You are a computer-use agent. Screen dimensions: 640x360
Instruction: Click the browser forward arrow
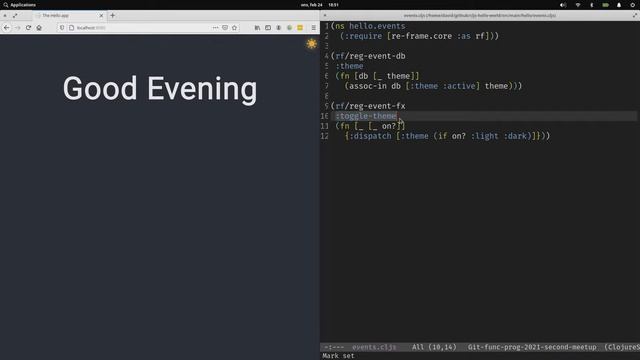pos(18,28)
